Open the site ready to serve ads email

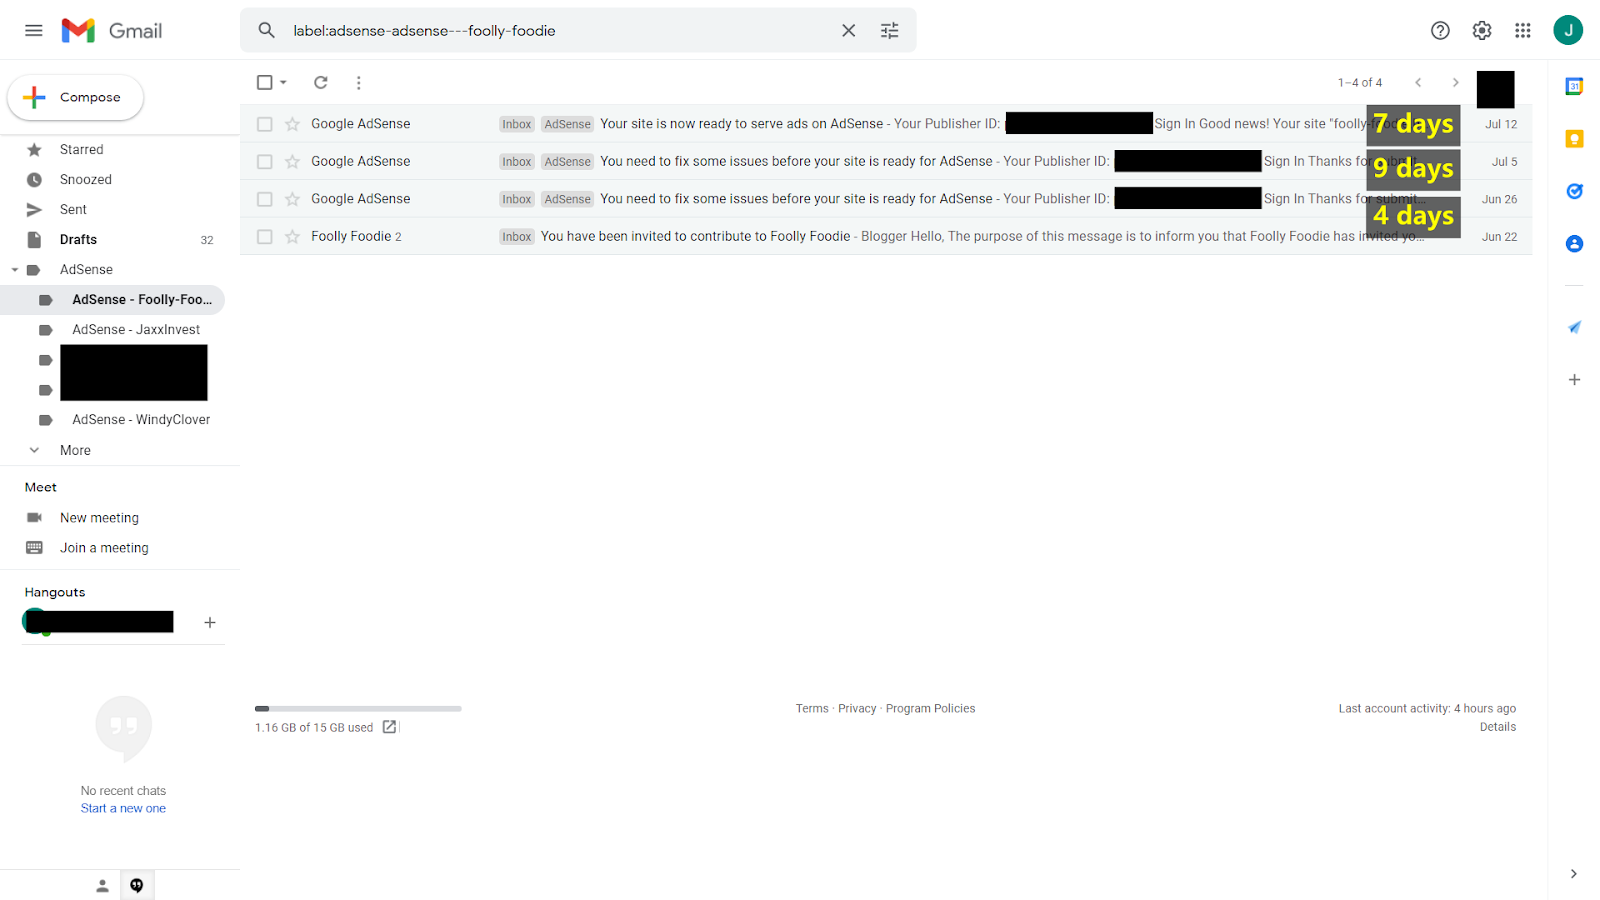tap(886, 124)
